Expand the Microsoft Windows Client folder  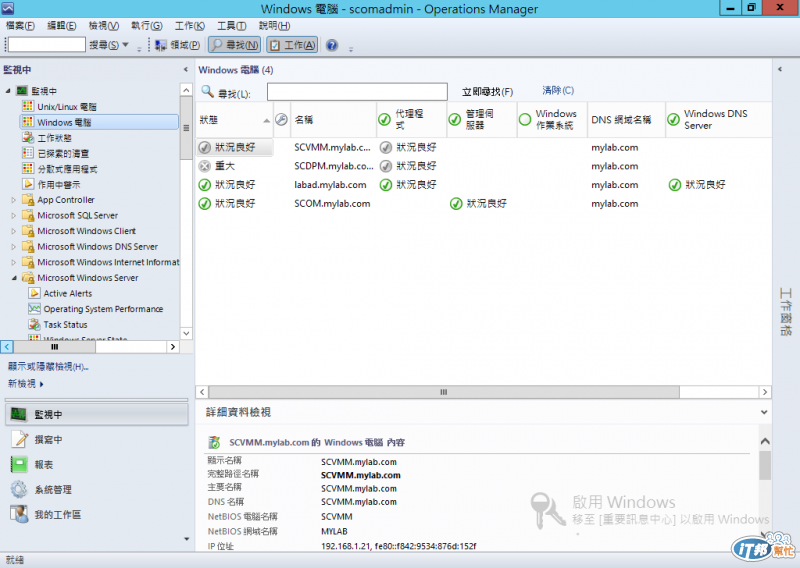(x=14, y=231)
